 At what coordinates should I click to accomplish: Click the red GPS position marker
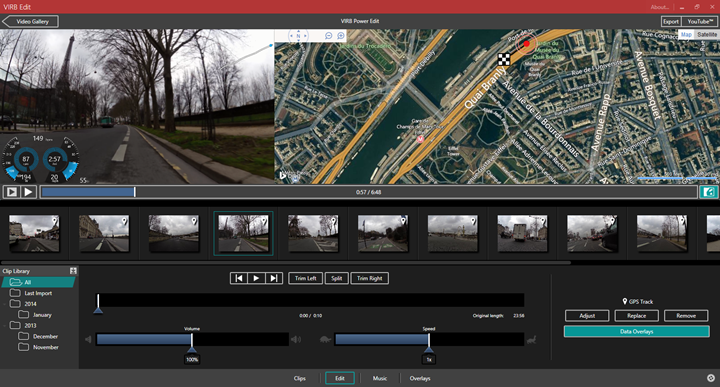coord(526,44)
